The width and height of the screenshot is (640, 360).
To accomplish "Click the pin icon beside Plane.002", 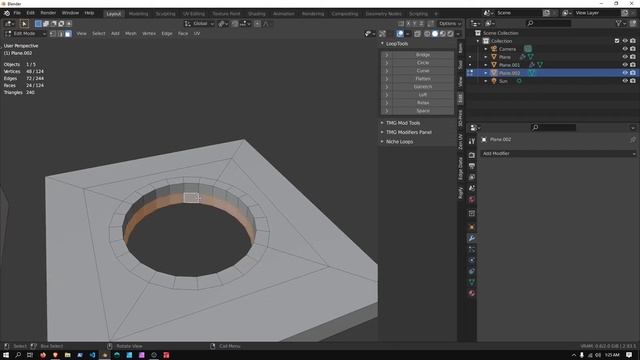I will pyautogui.click(x=633, y=140).
